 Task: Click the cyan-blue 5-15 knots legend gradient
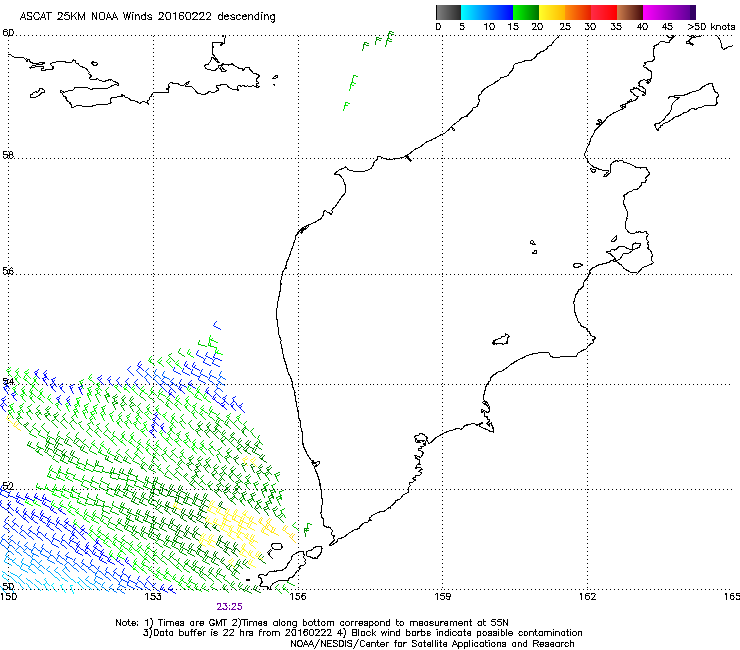(x=487, y=12)
